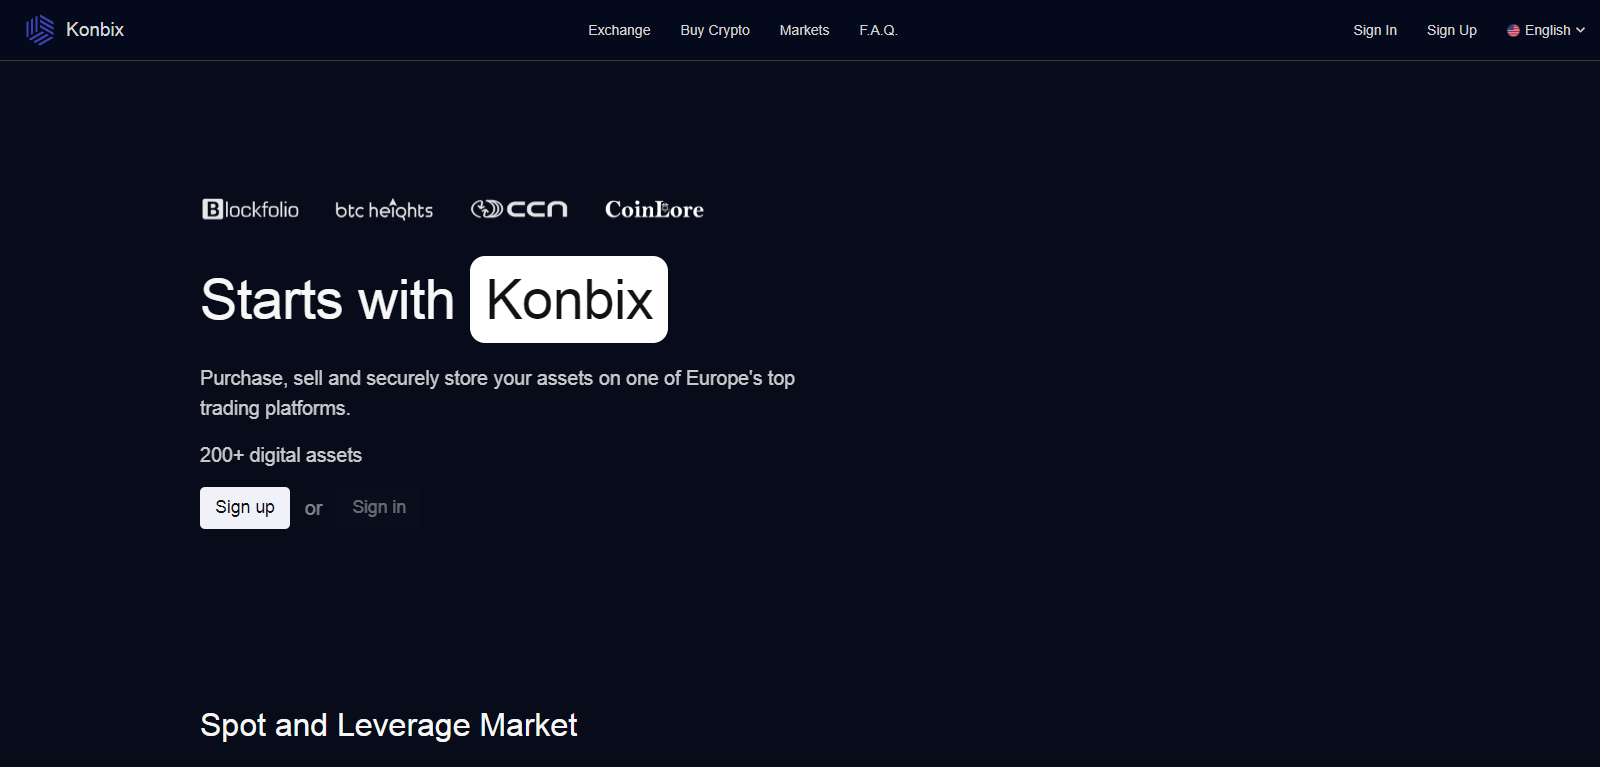Click the Spot and Leverage Market heading
Screen dimensions: 1600x767
click(389, 725)
